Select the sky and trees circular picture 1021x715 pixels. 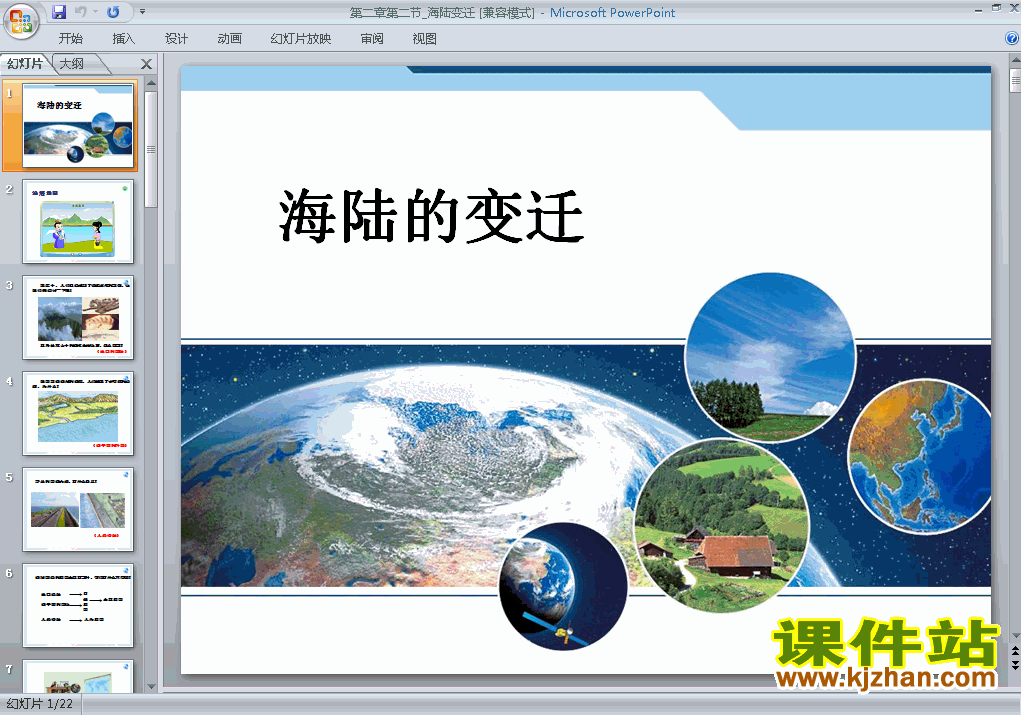point(770,358)
